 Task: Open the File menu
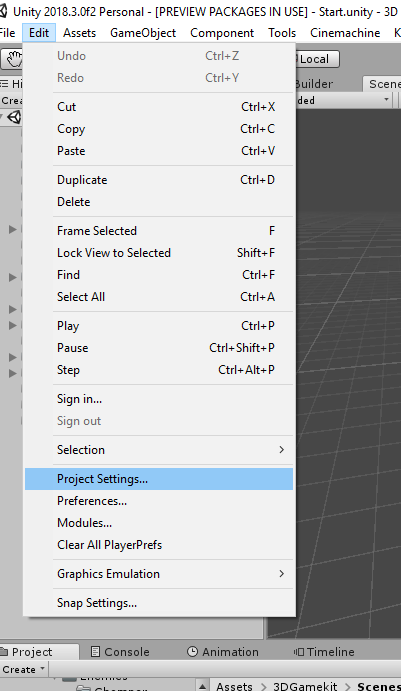pyautogui.click(x=7, y=33)
